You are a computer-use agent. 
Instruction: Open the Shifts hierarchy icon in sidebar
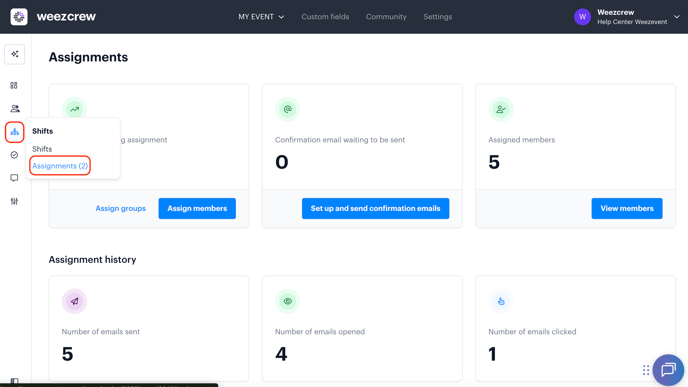14,132
